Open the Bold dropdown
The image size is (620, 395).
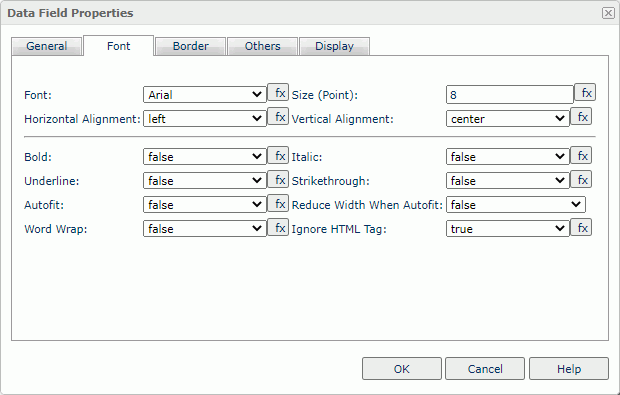tap(205, 157)
